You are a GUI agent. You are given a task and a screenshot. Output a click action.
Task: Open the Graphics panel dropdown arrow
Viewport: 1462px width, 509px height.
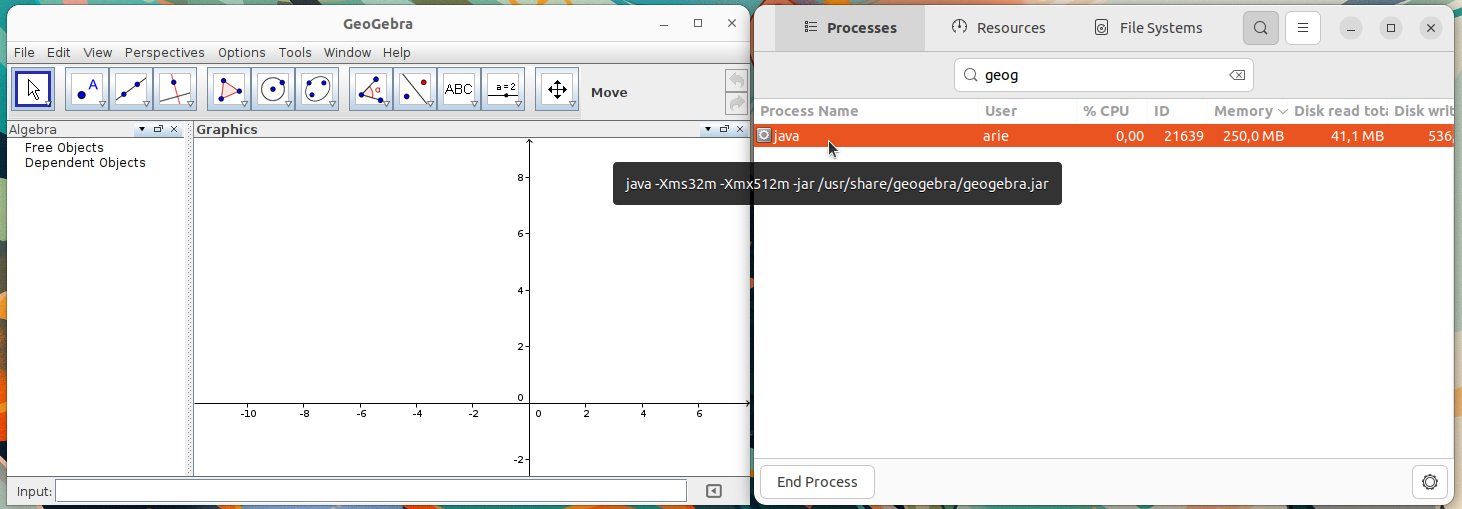pyautogui.click(x=708, y=129)
